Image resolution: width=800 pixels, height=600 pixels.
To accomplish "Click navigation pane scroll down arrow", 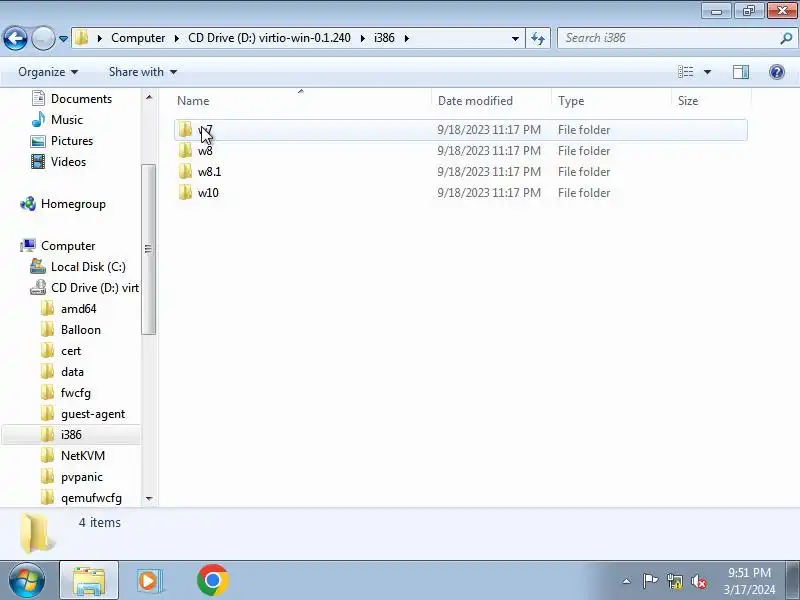I will tap(149, 498).
